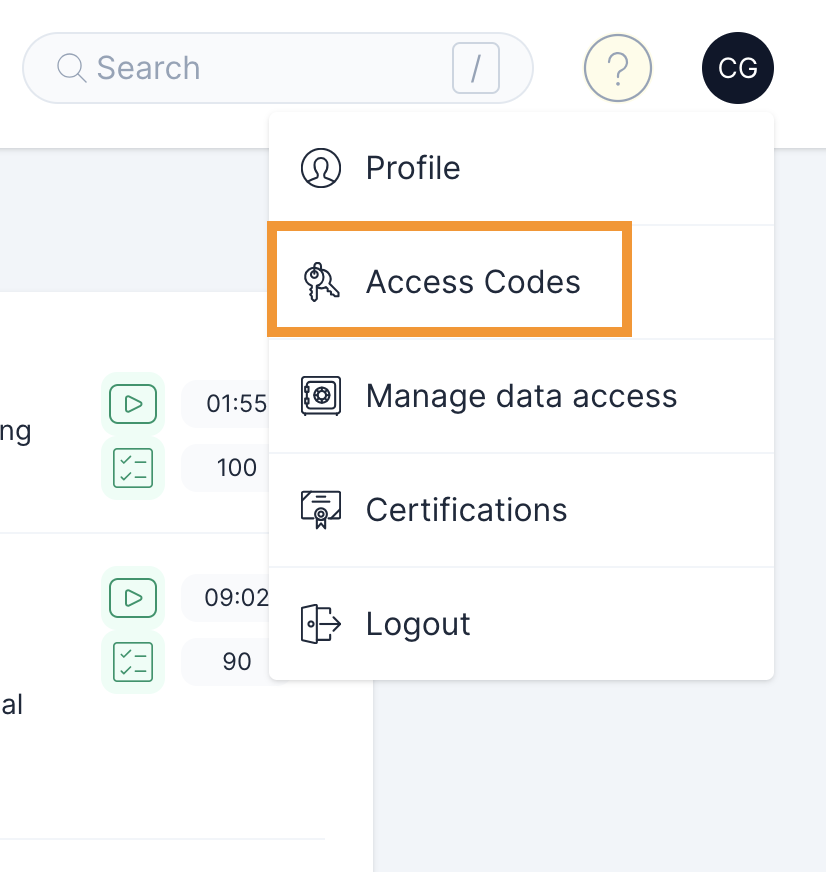
Task: Click the keys icon beside Access Codes
Action: pyautogui.click(x=320, y=281)
